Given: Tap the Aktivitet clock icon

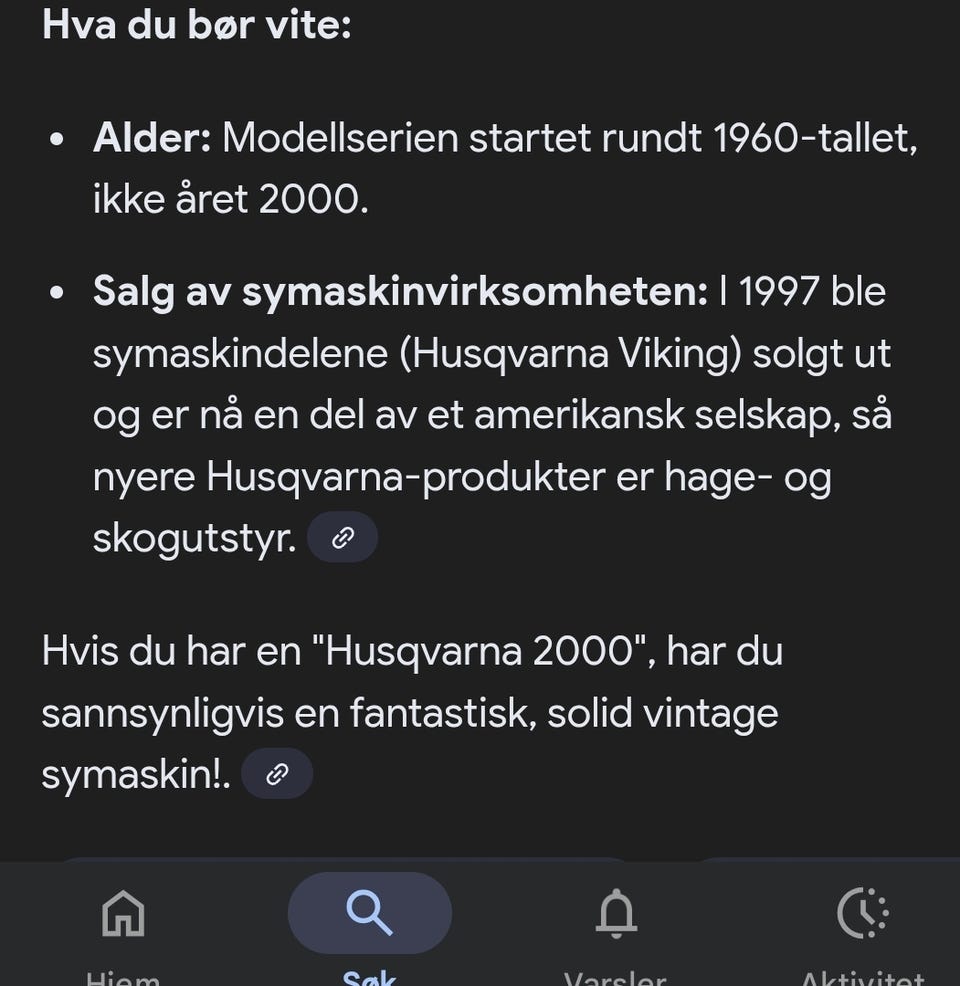Looking at the screenshot, I should click(862, 912).
